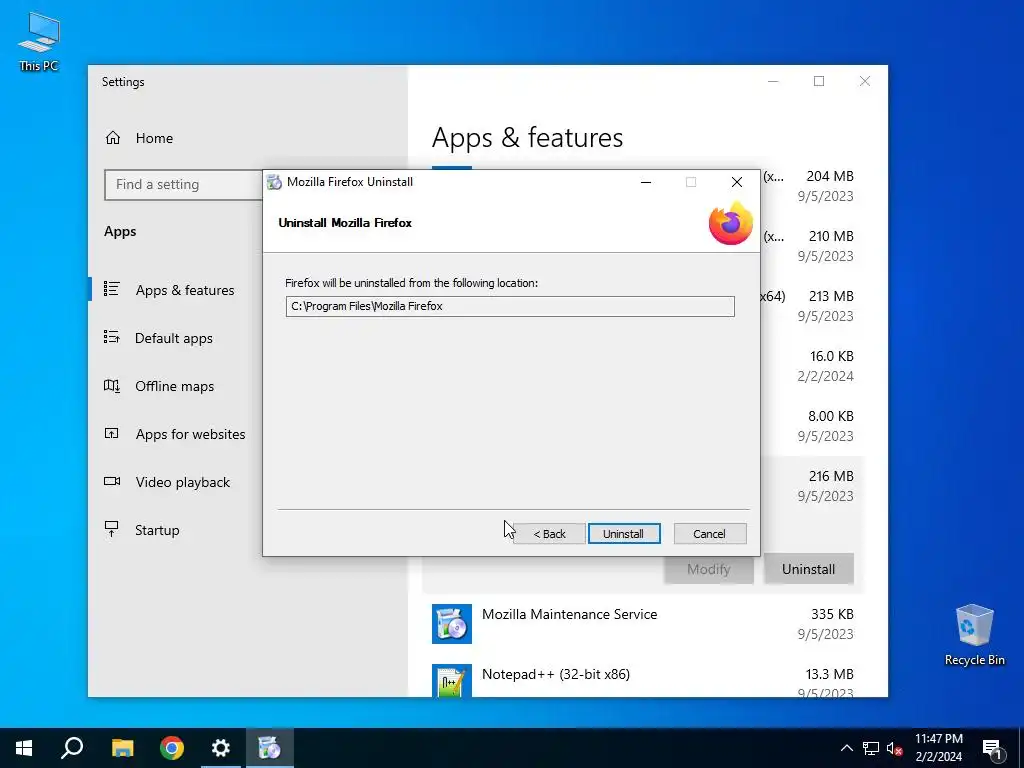
Task: Open the Startup settings page
Action: 157,530
